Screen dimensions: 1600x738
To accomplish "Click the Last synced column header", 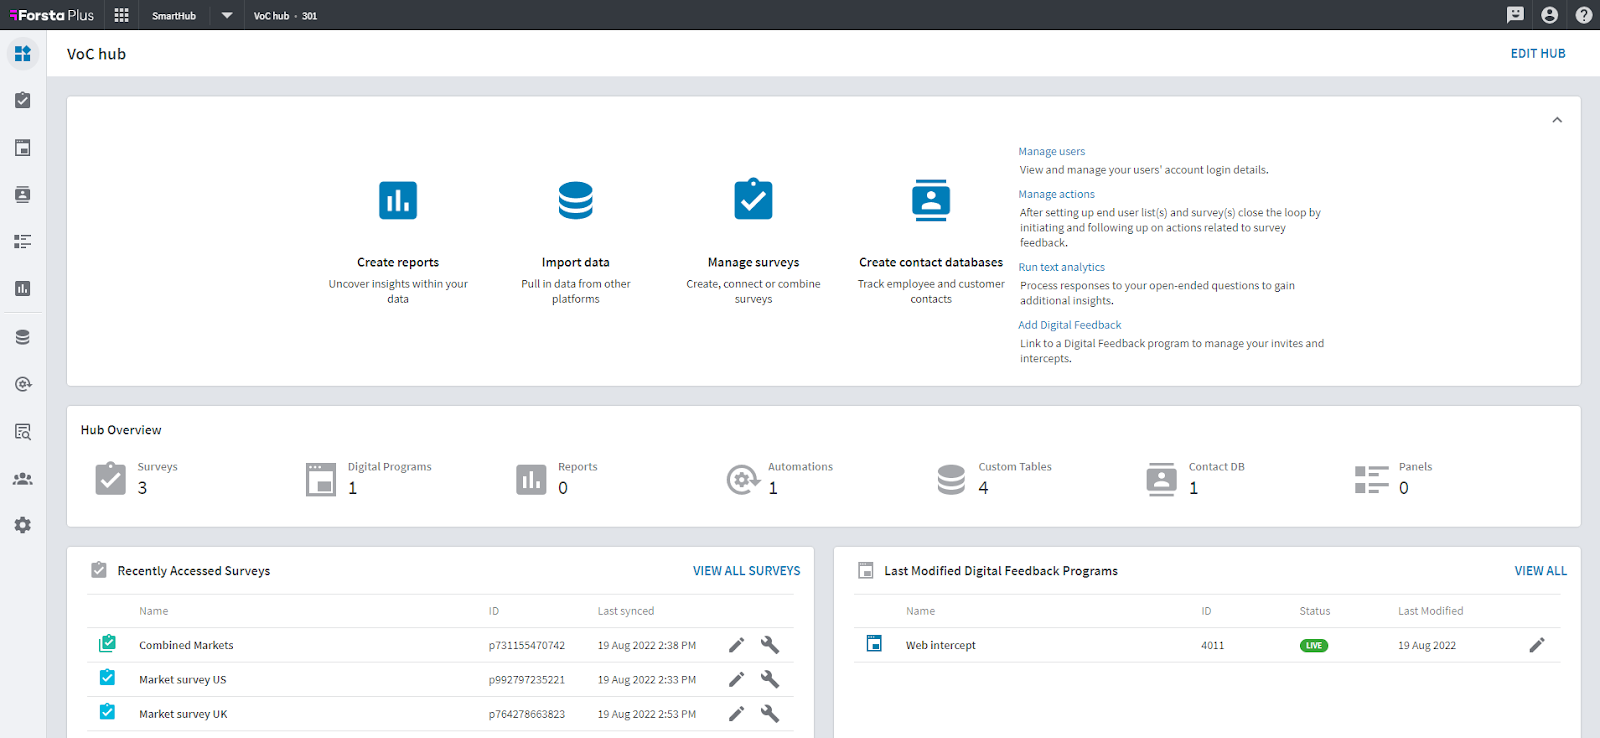I will tap(626, 611).
